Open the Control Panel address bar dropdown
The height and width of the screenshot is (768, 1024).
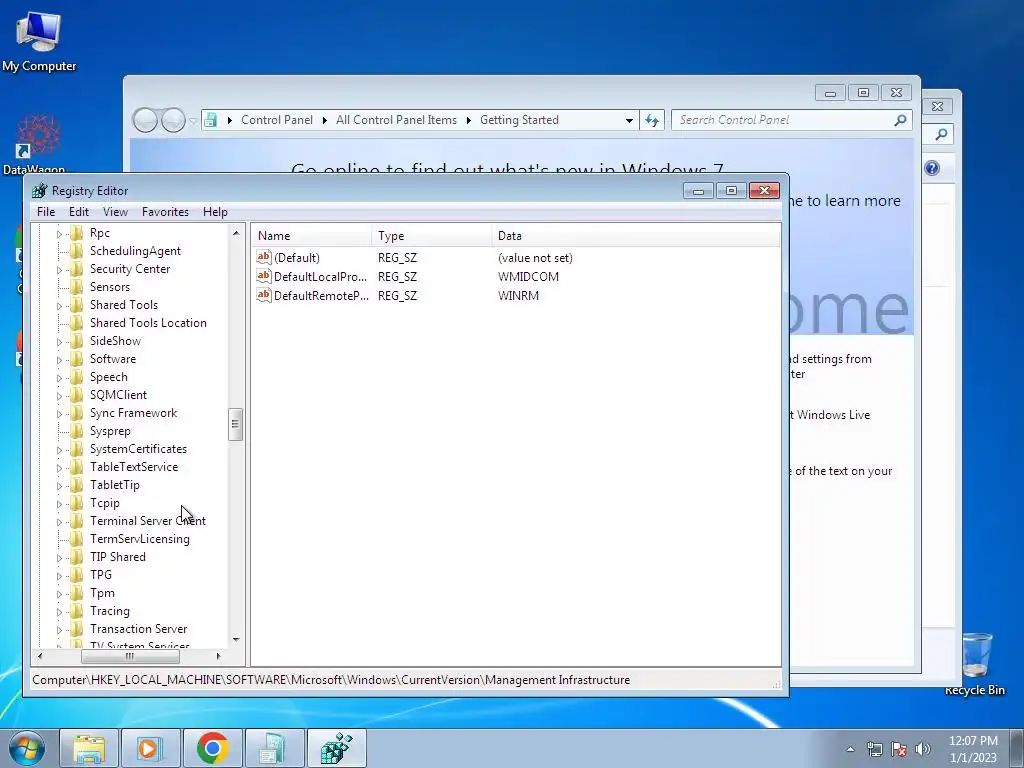click(x=629, y=120)
